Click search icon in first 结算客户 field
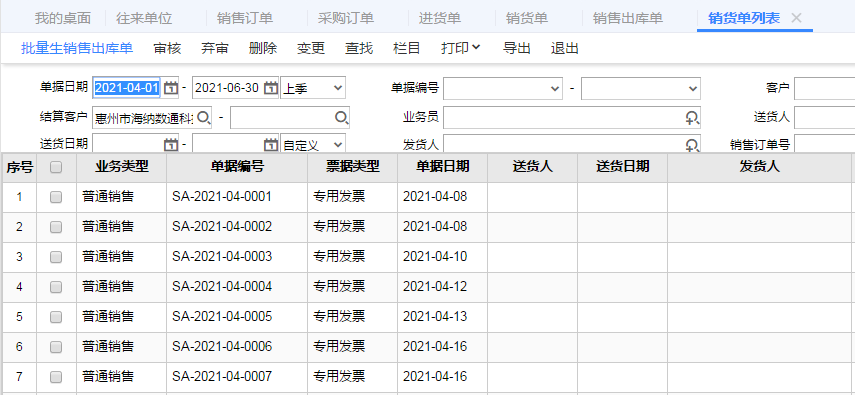 (x=204, y=117)
